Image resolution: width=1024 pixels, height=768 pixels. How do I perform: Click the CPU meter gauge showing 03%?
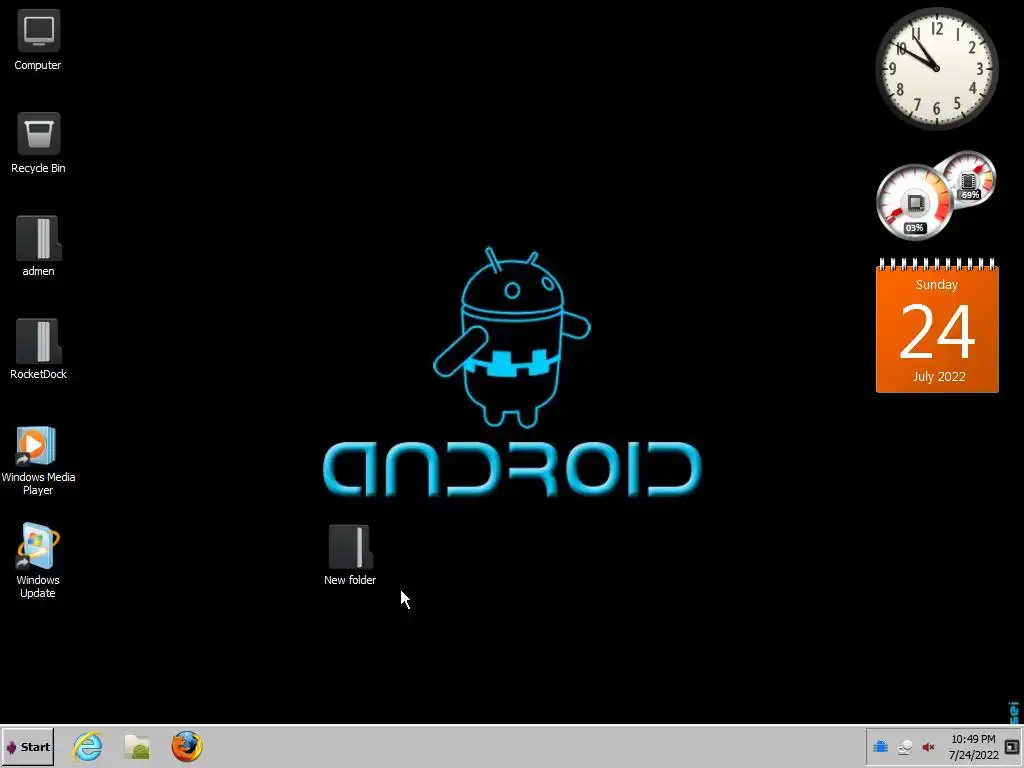pyautogui.click(x=914, y=202)
